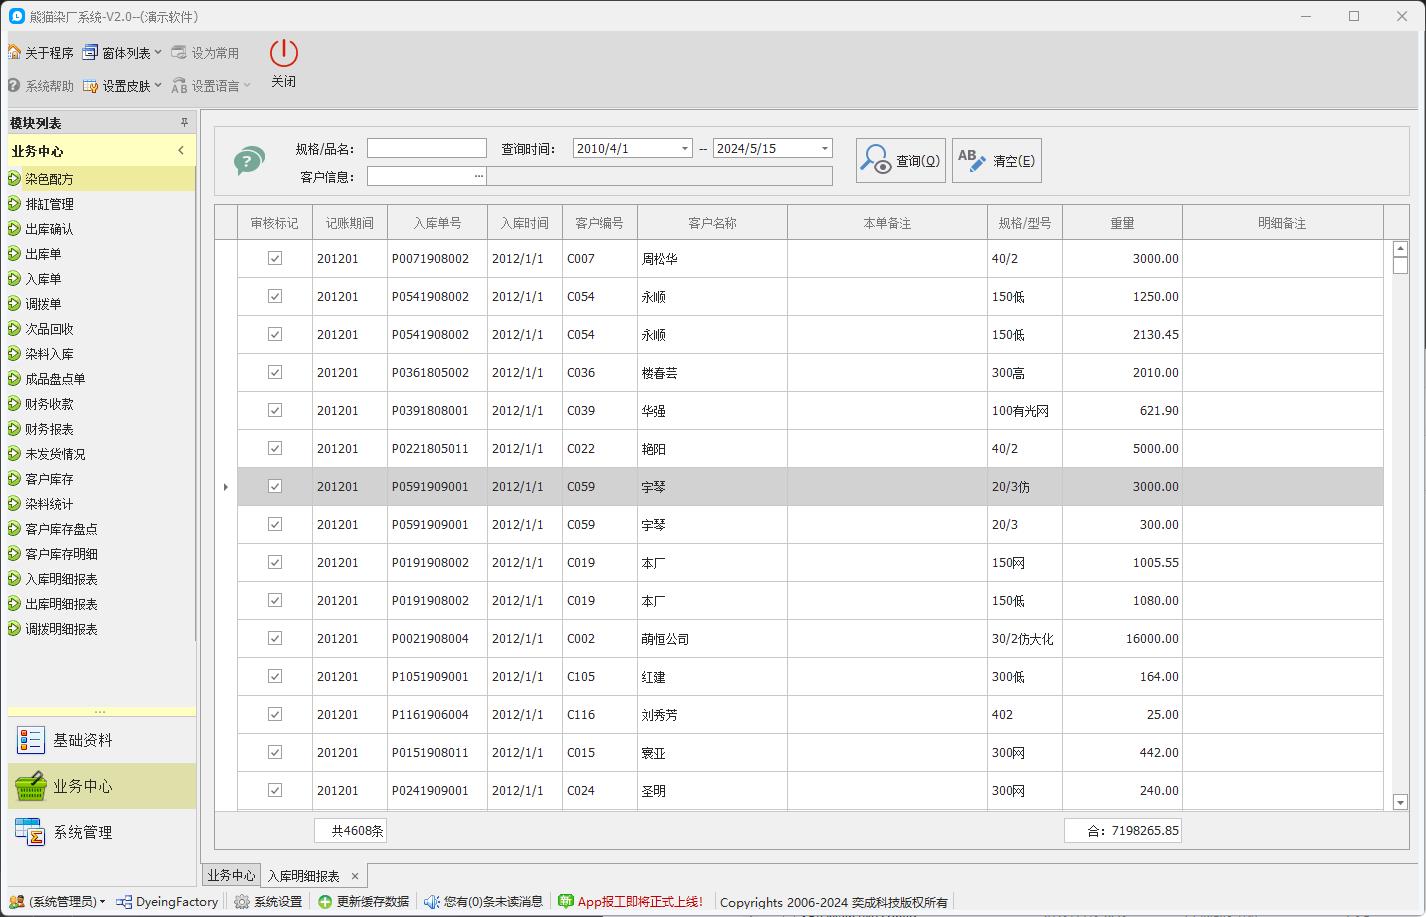
Task: Open 关于程序 home icon
Action: [x=15, y=52]
